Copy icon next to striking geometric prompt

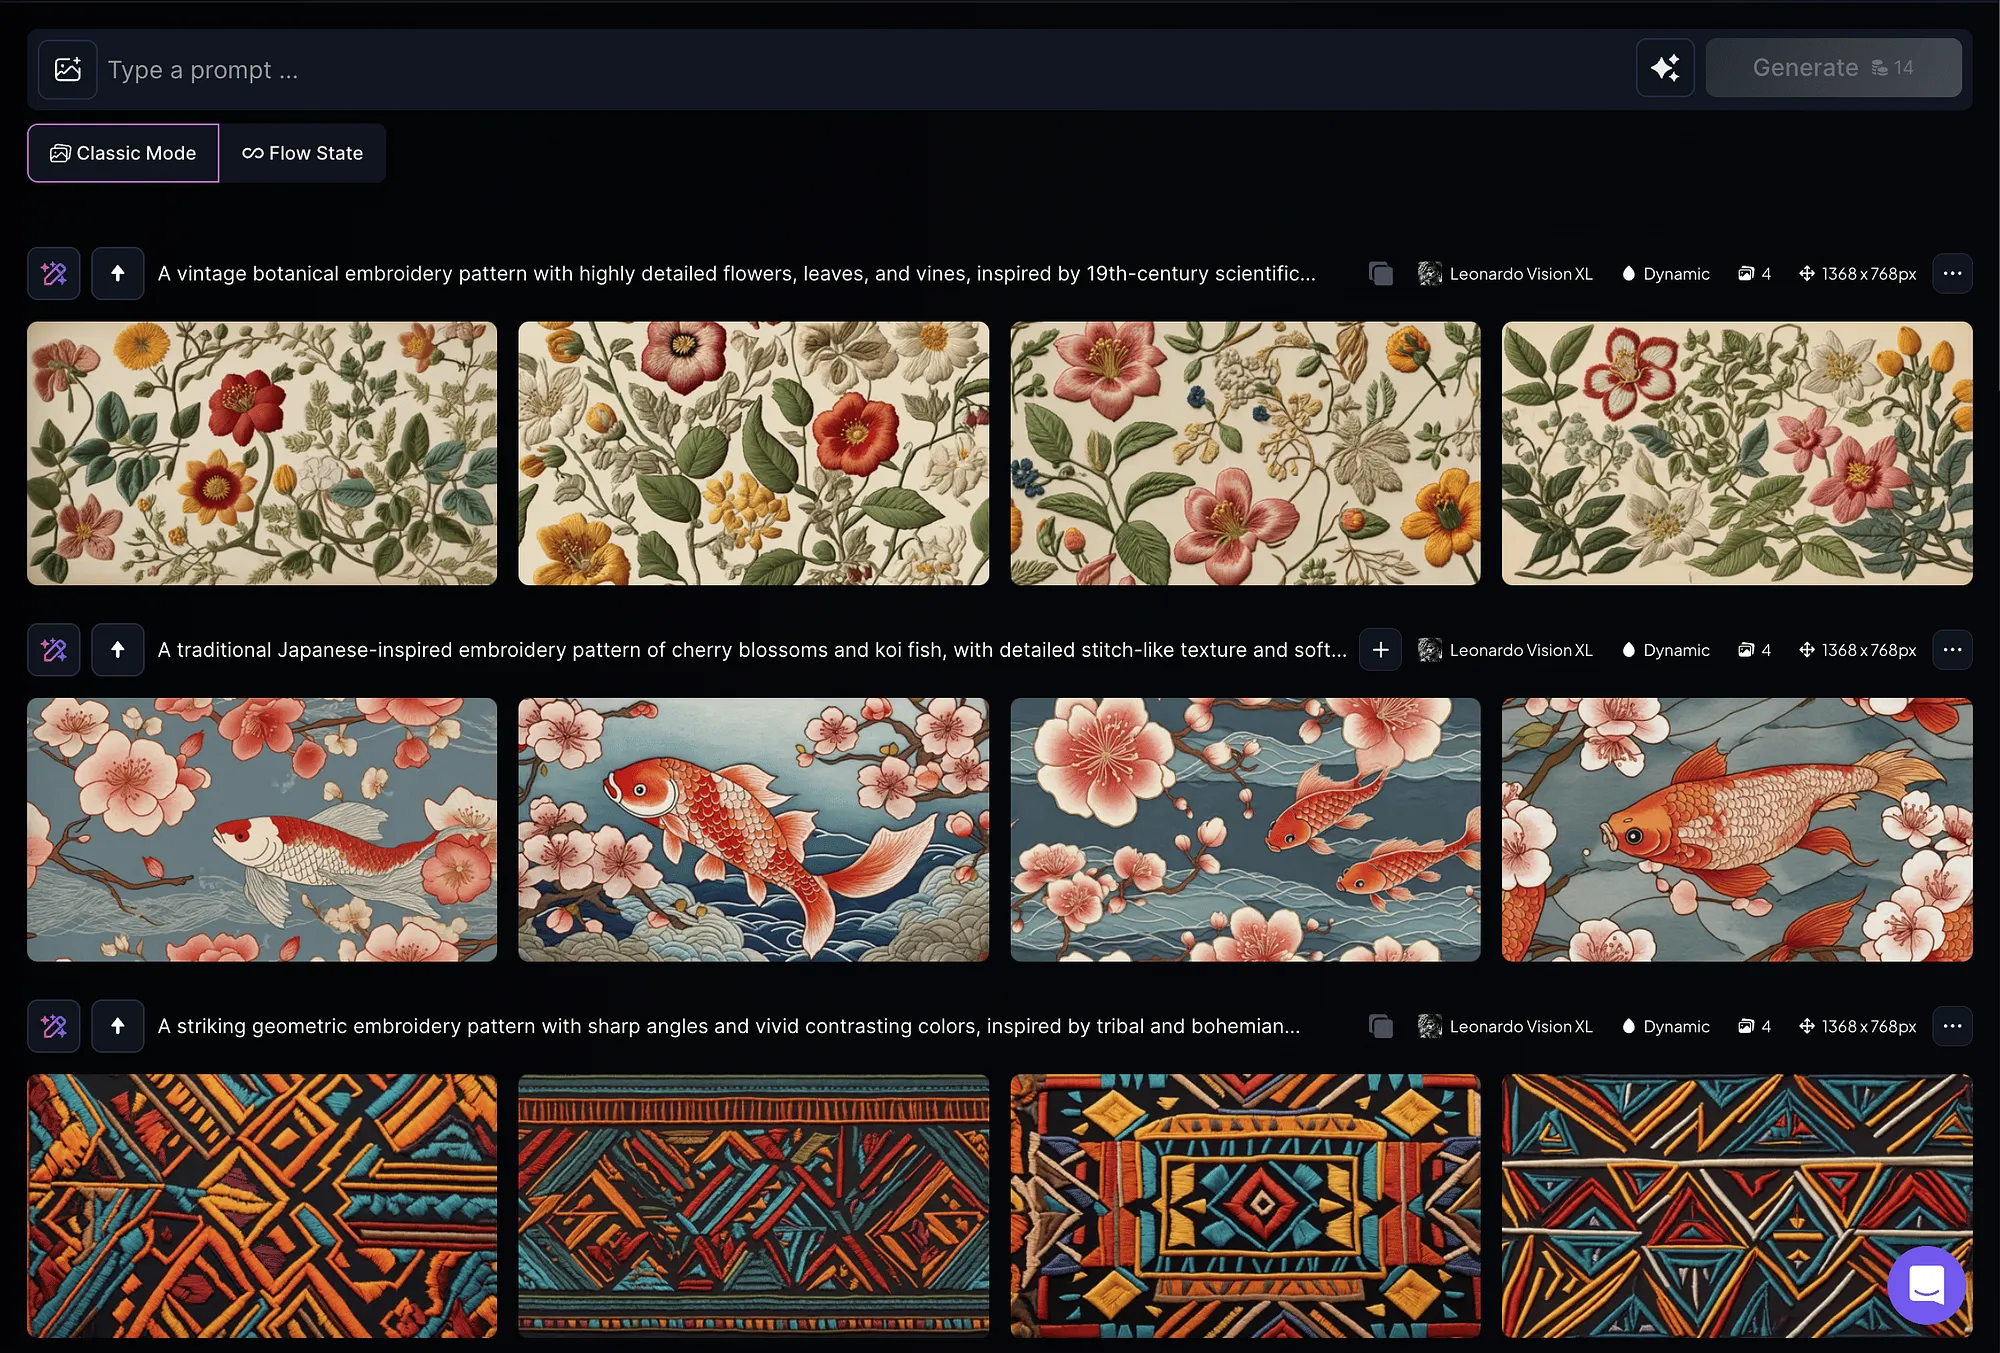tap(1381, 1026)
